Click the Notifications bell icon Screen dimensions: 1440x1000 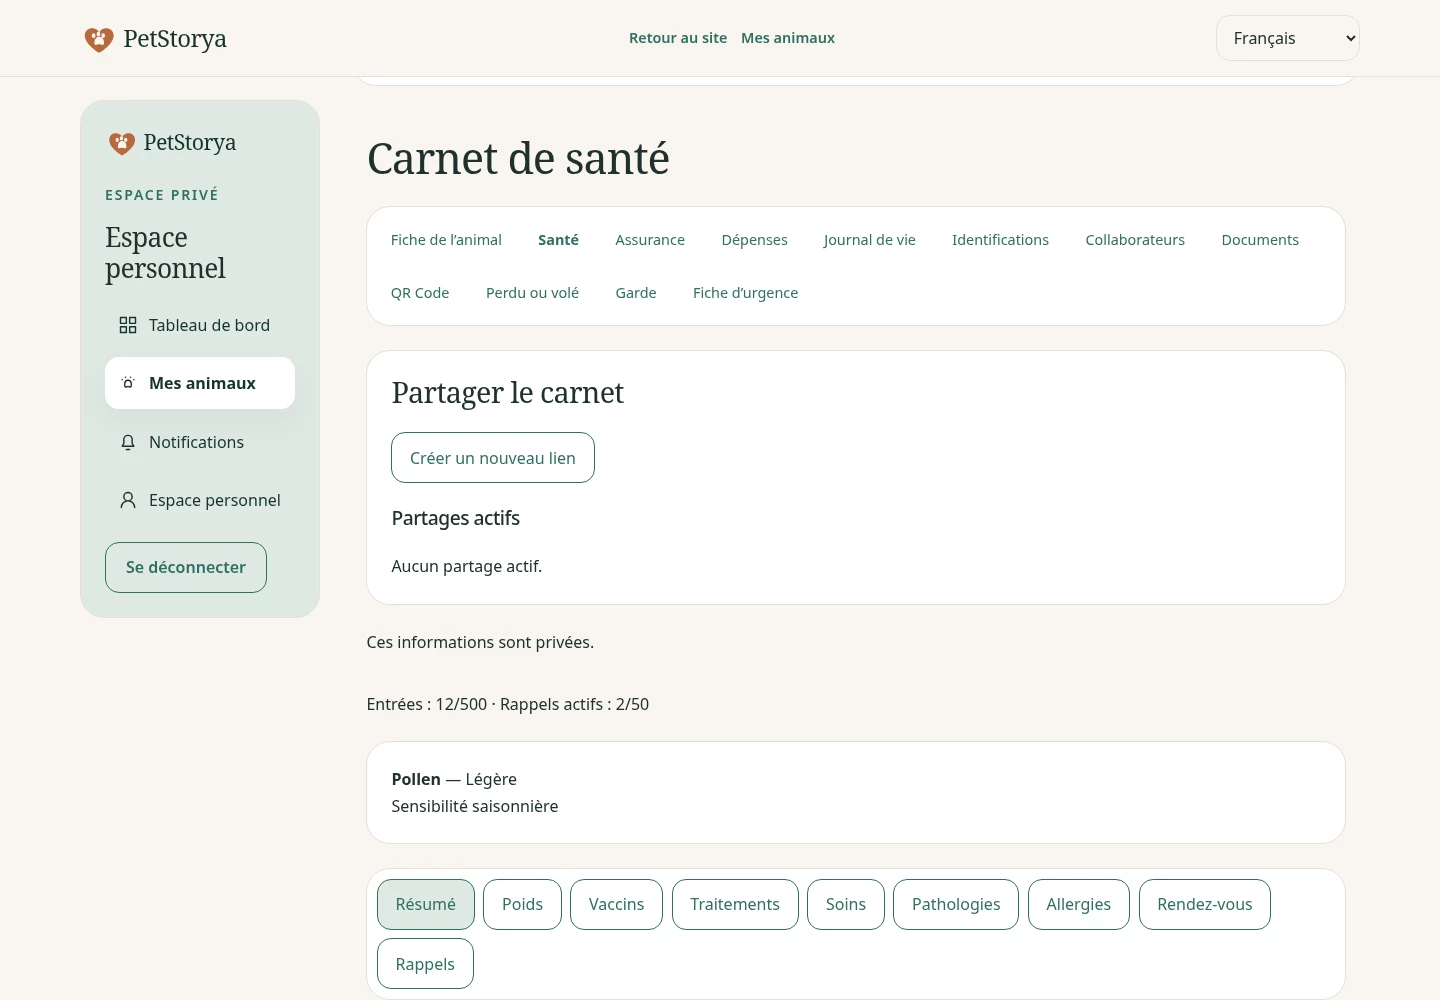point(128,442)
